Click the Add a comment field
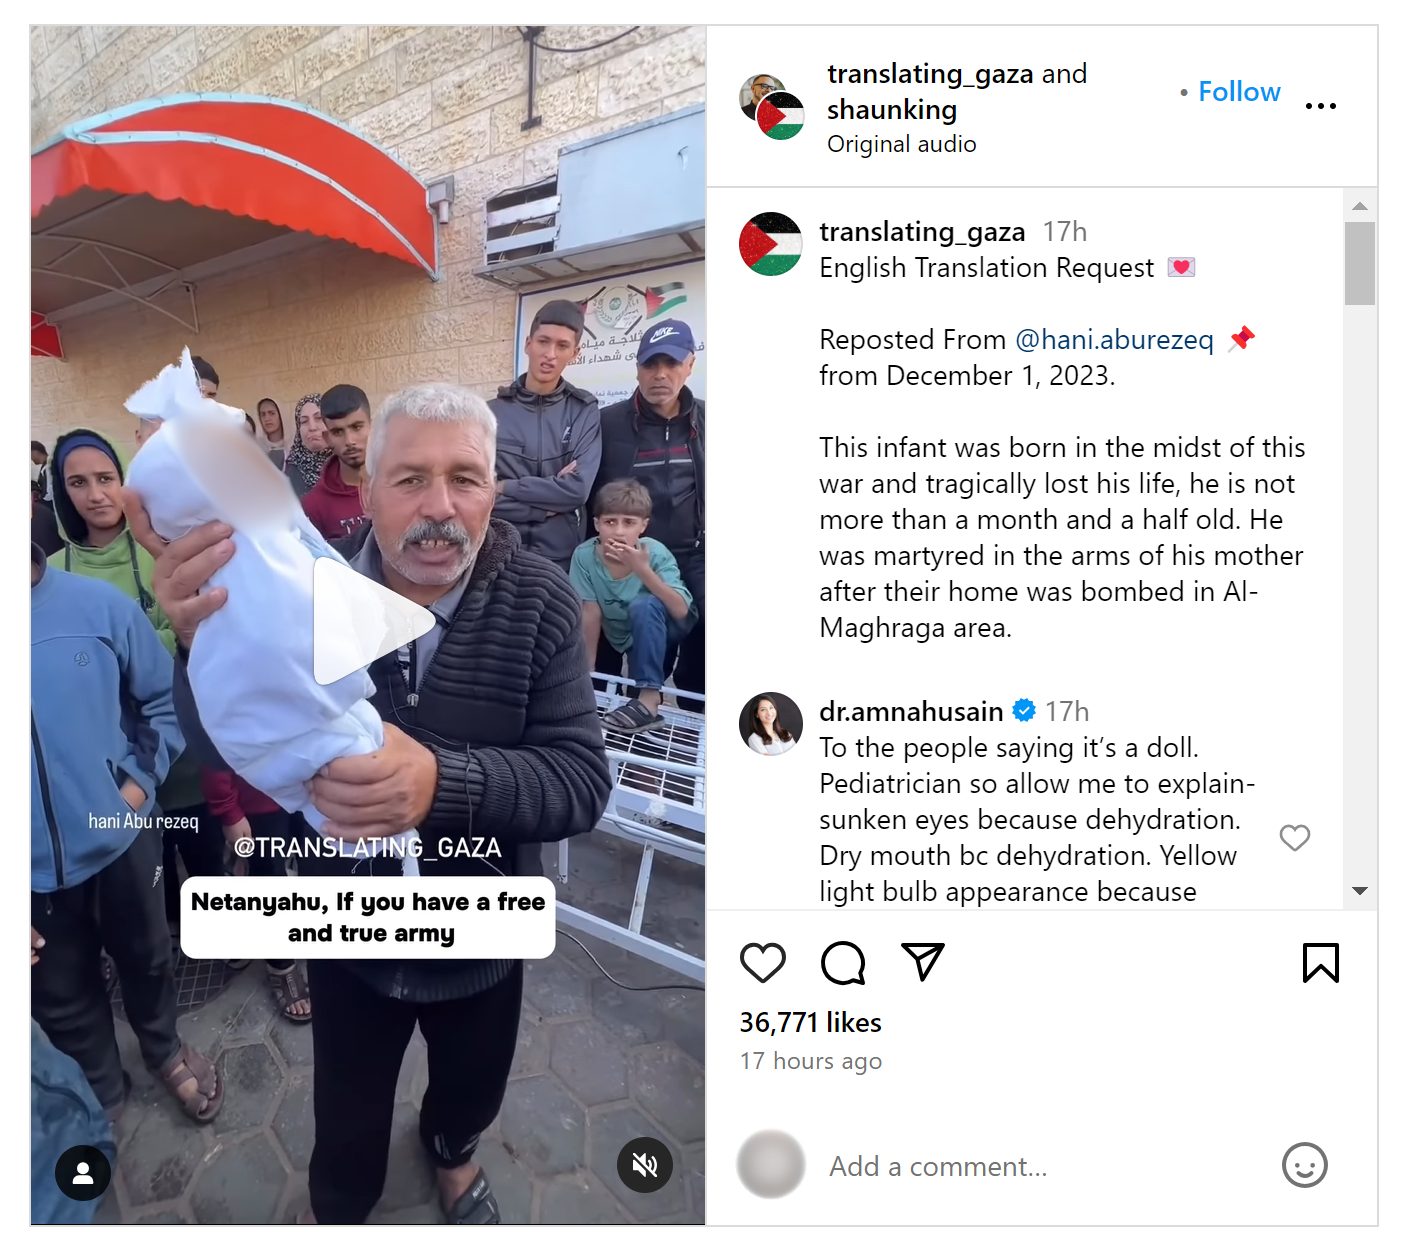 pos(1040,1166)
